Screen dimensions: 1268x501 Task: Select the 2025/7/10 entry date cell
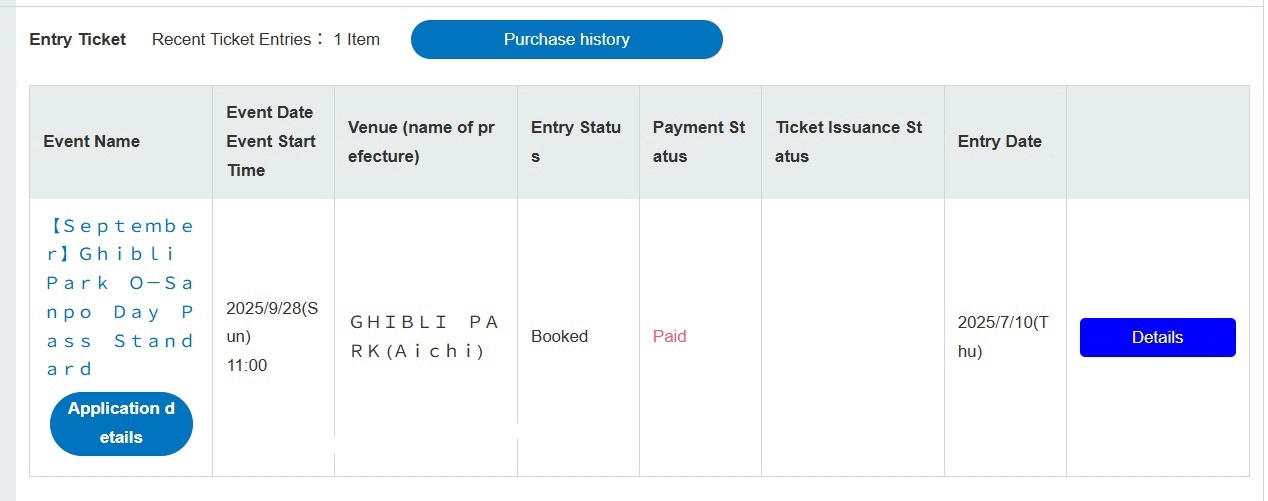coord(1005,337)
